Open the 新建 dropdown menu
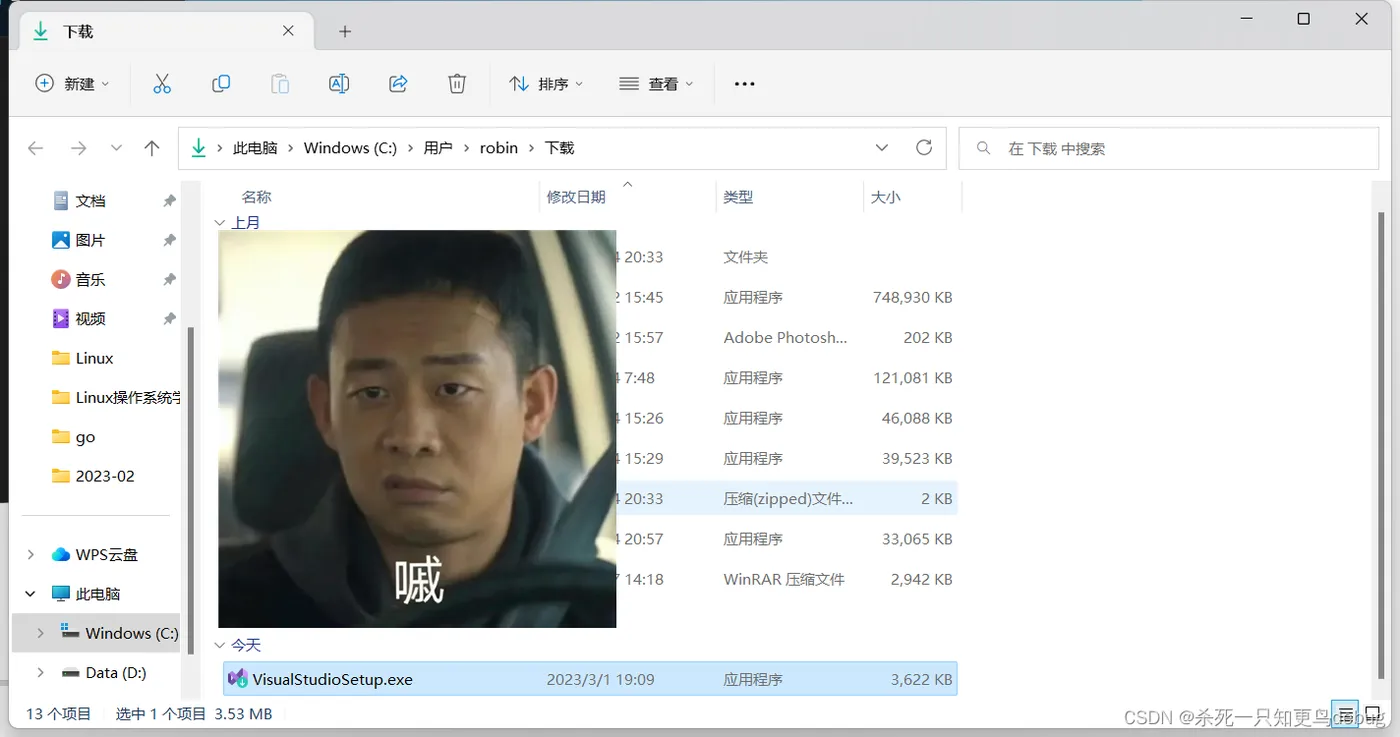Image resolution: width=1400 pixels, height=737 pixels. point(72,84)
